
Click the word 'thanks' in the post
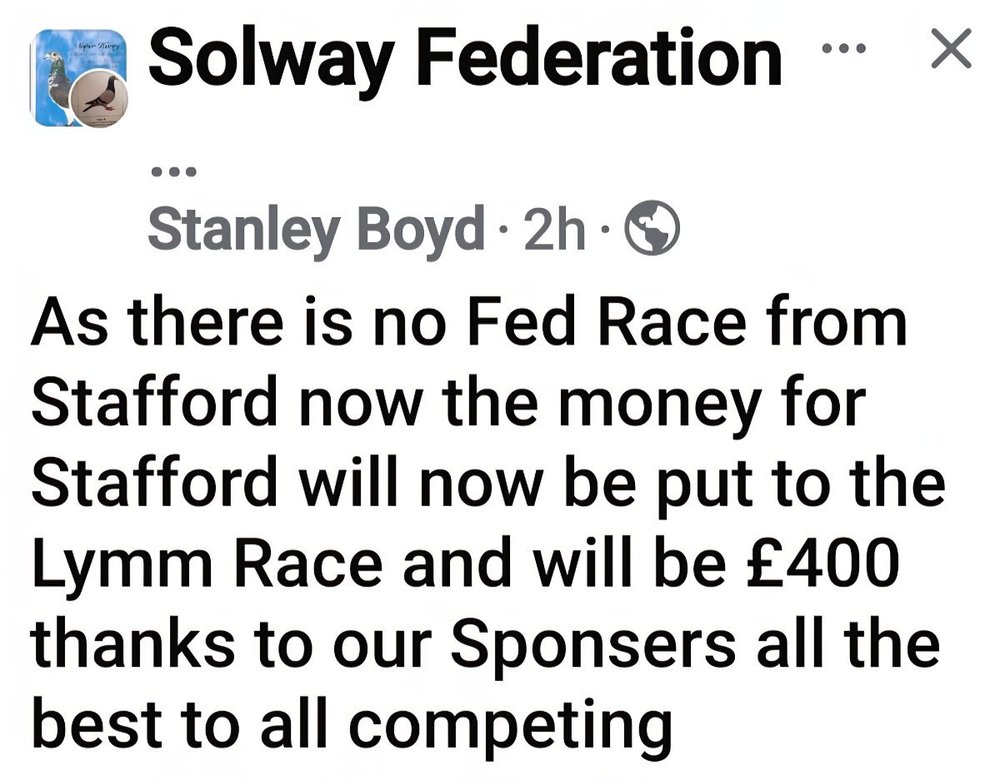[x=131, y=643]
